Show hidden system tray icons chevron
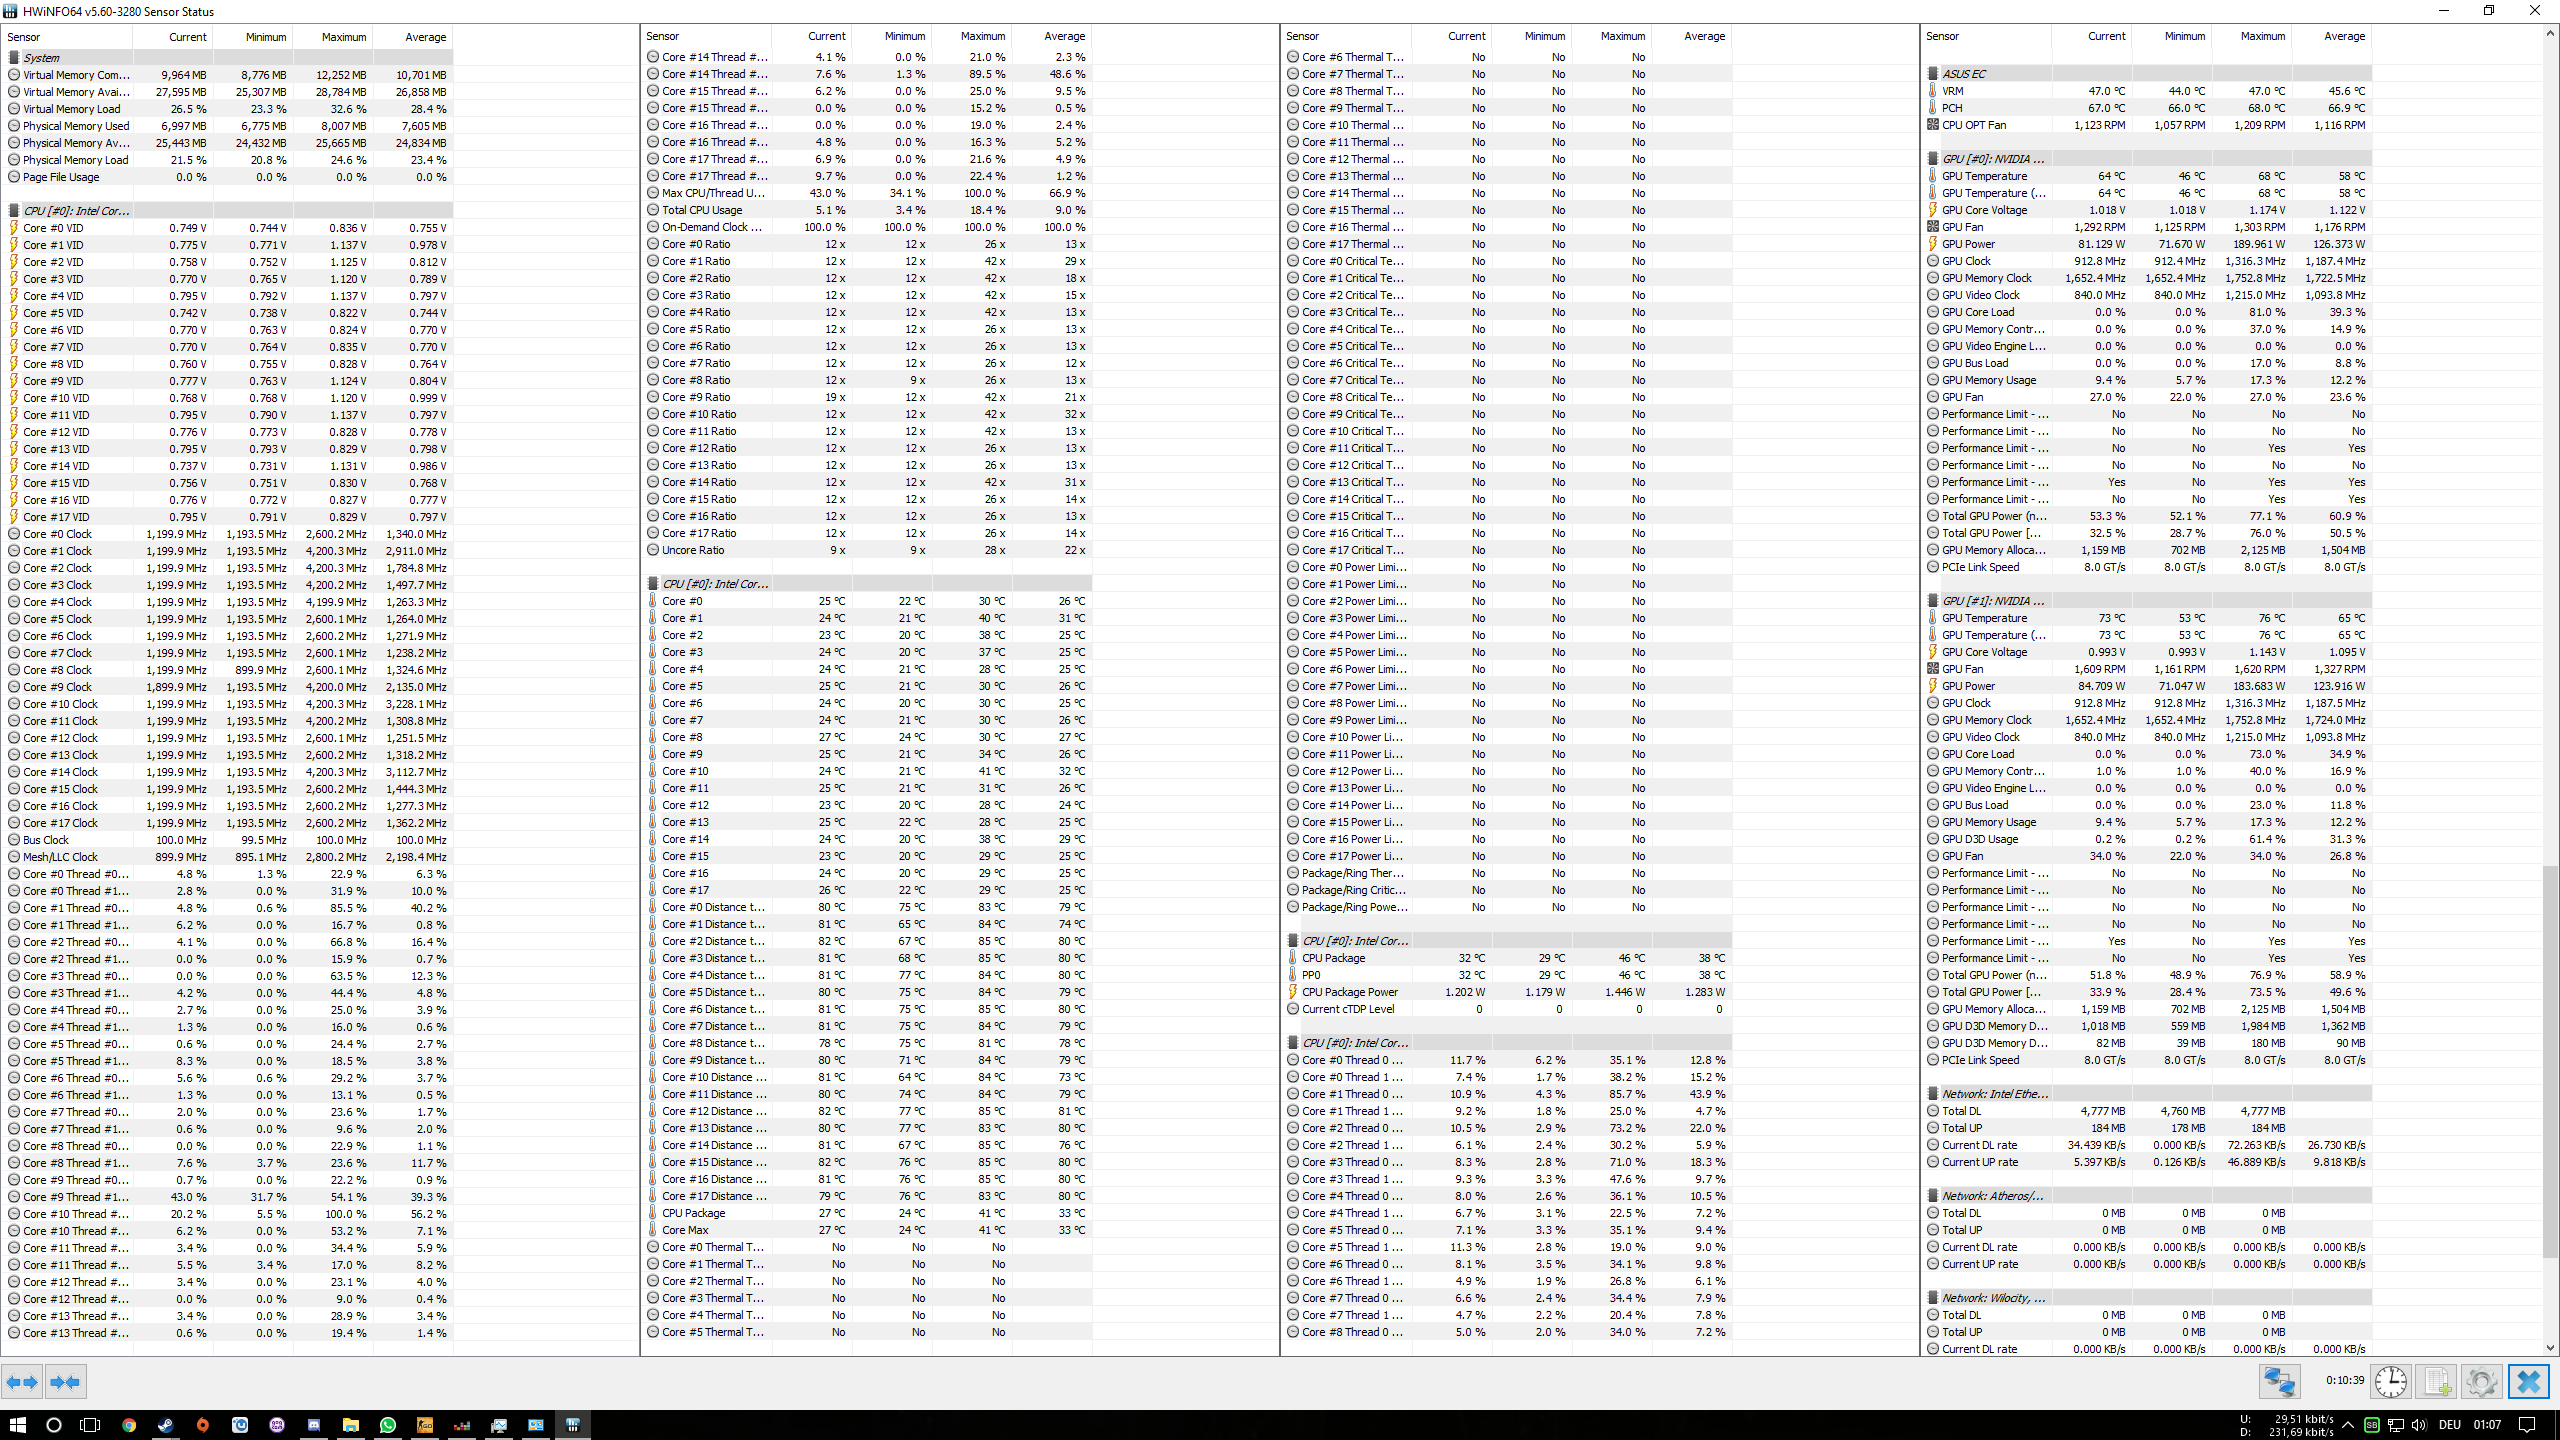 (x=2348, y=1425)
